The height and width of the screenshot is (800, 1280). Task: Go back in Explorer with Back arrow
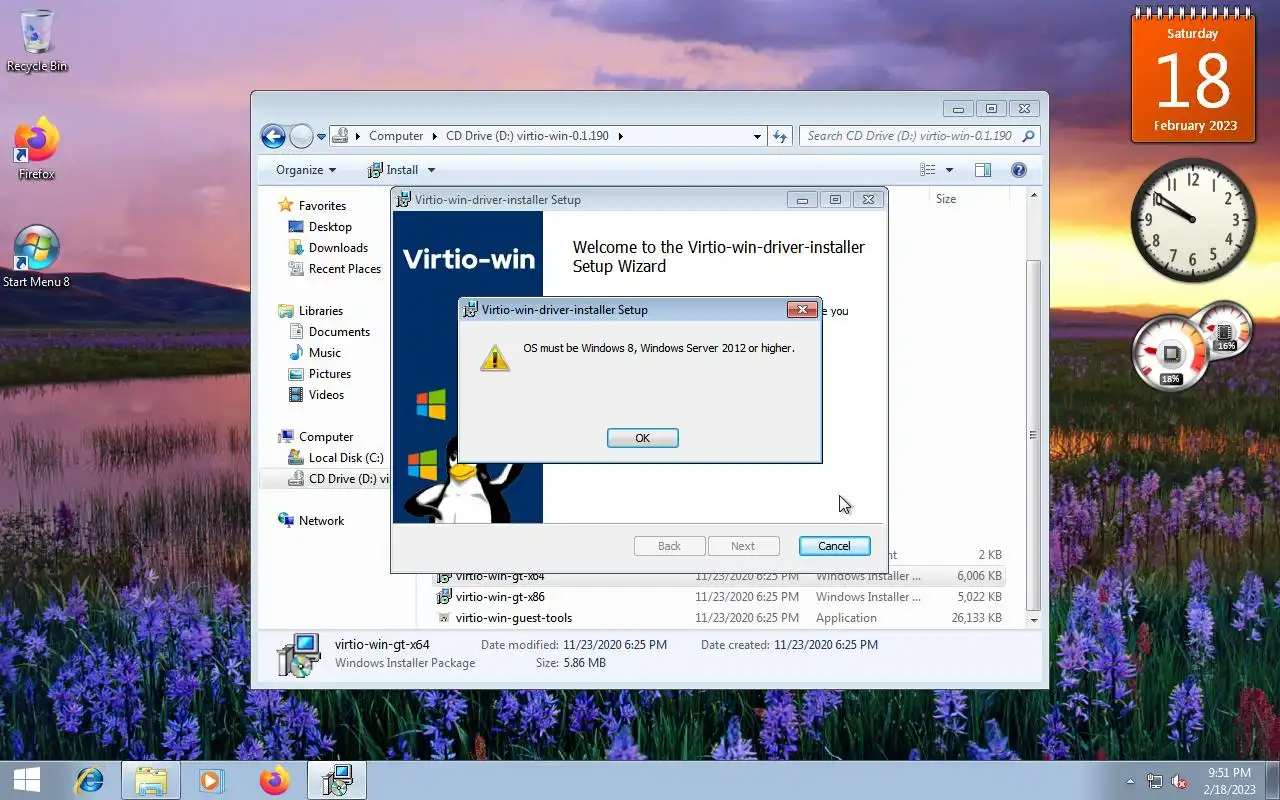pyautogui.click(x=273, y=136)
